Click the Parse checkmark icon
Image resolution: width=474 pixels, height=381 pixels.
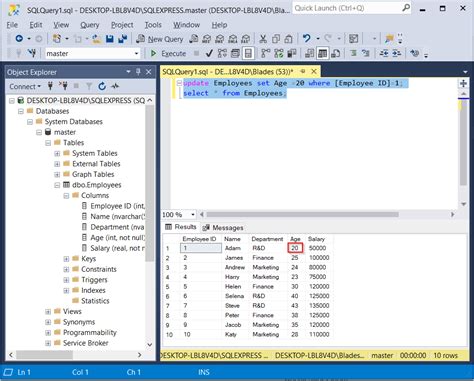209,53
